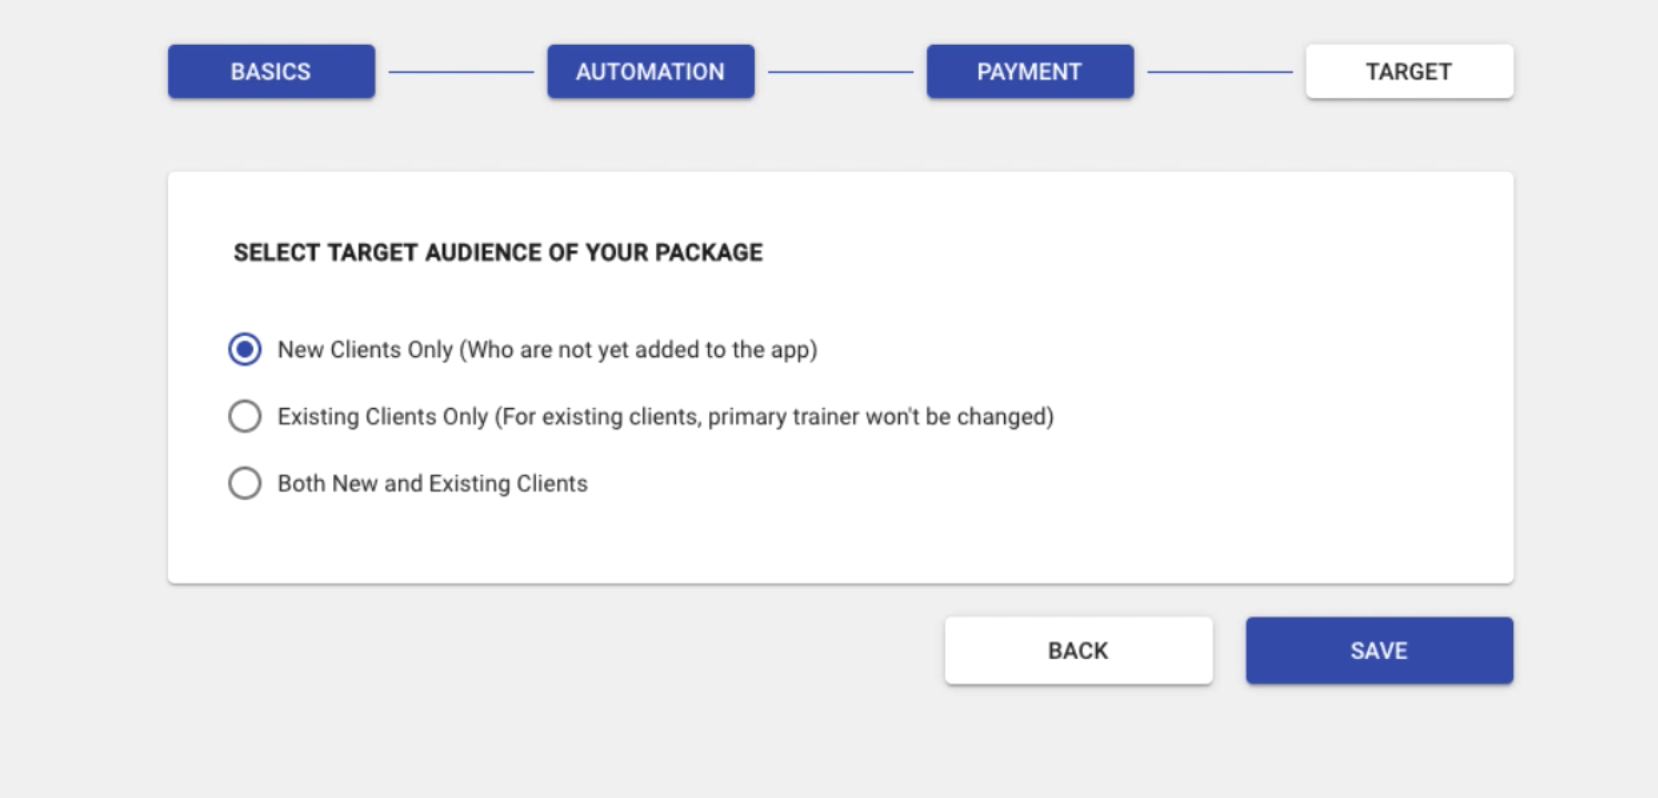Screen dimensions: 1658x798
Task: Save the package with SAVE button
Action: tap(1378, 650)
